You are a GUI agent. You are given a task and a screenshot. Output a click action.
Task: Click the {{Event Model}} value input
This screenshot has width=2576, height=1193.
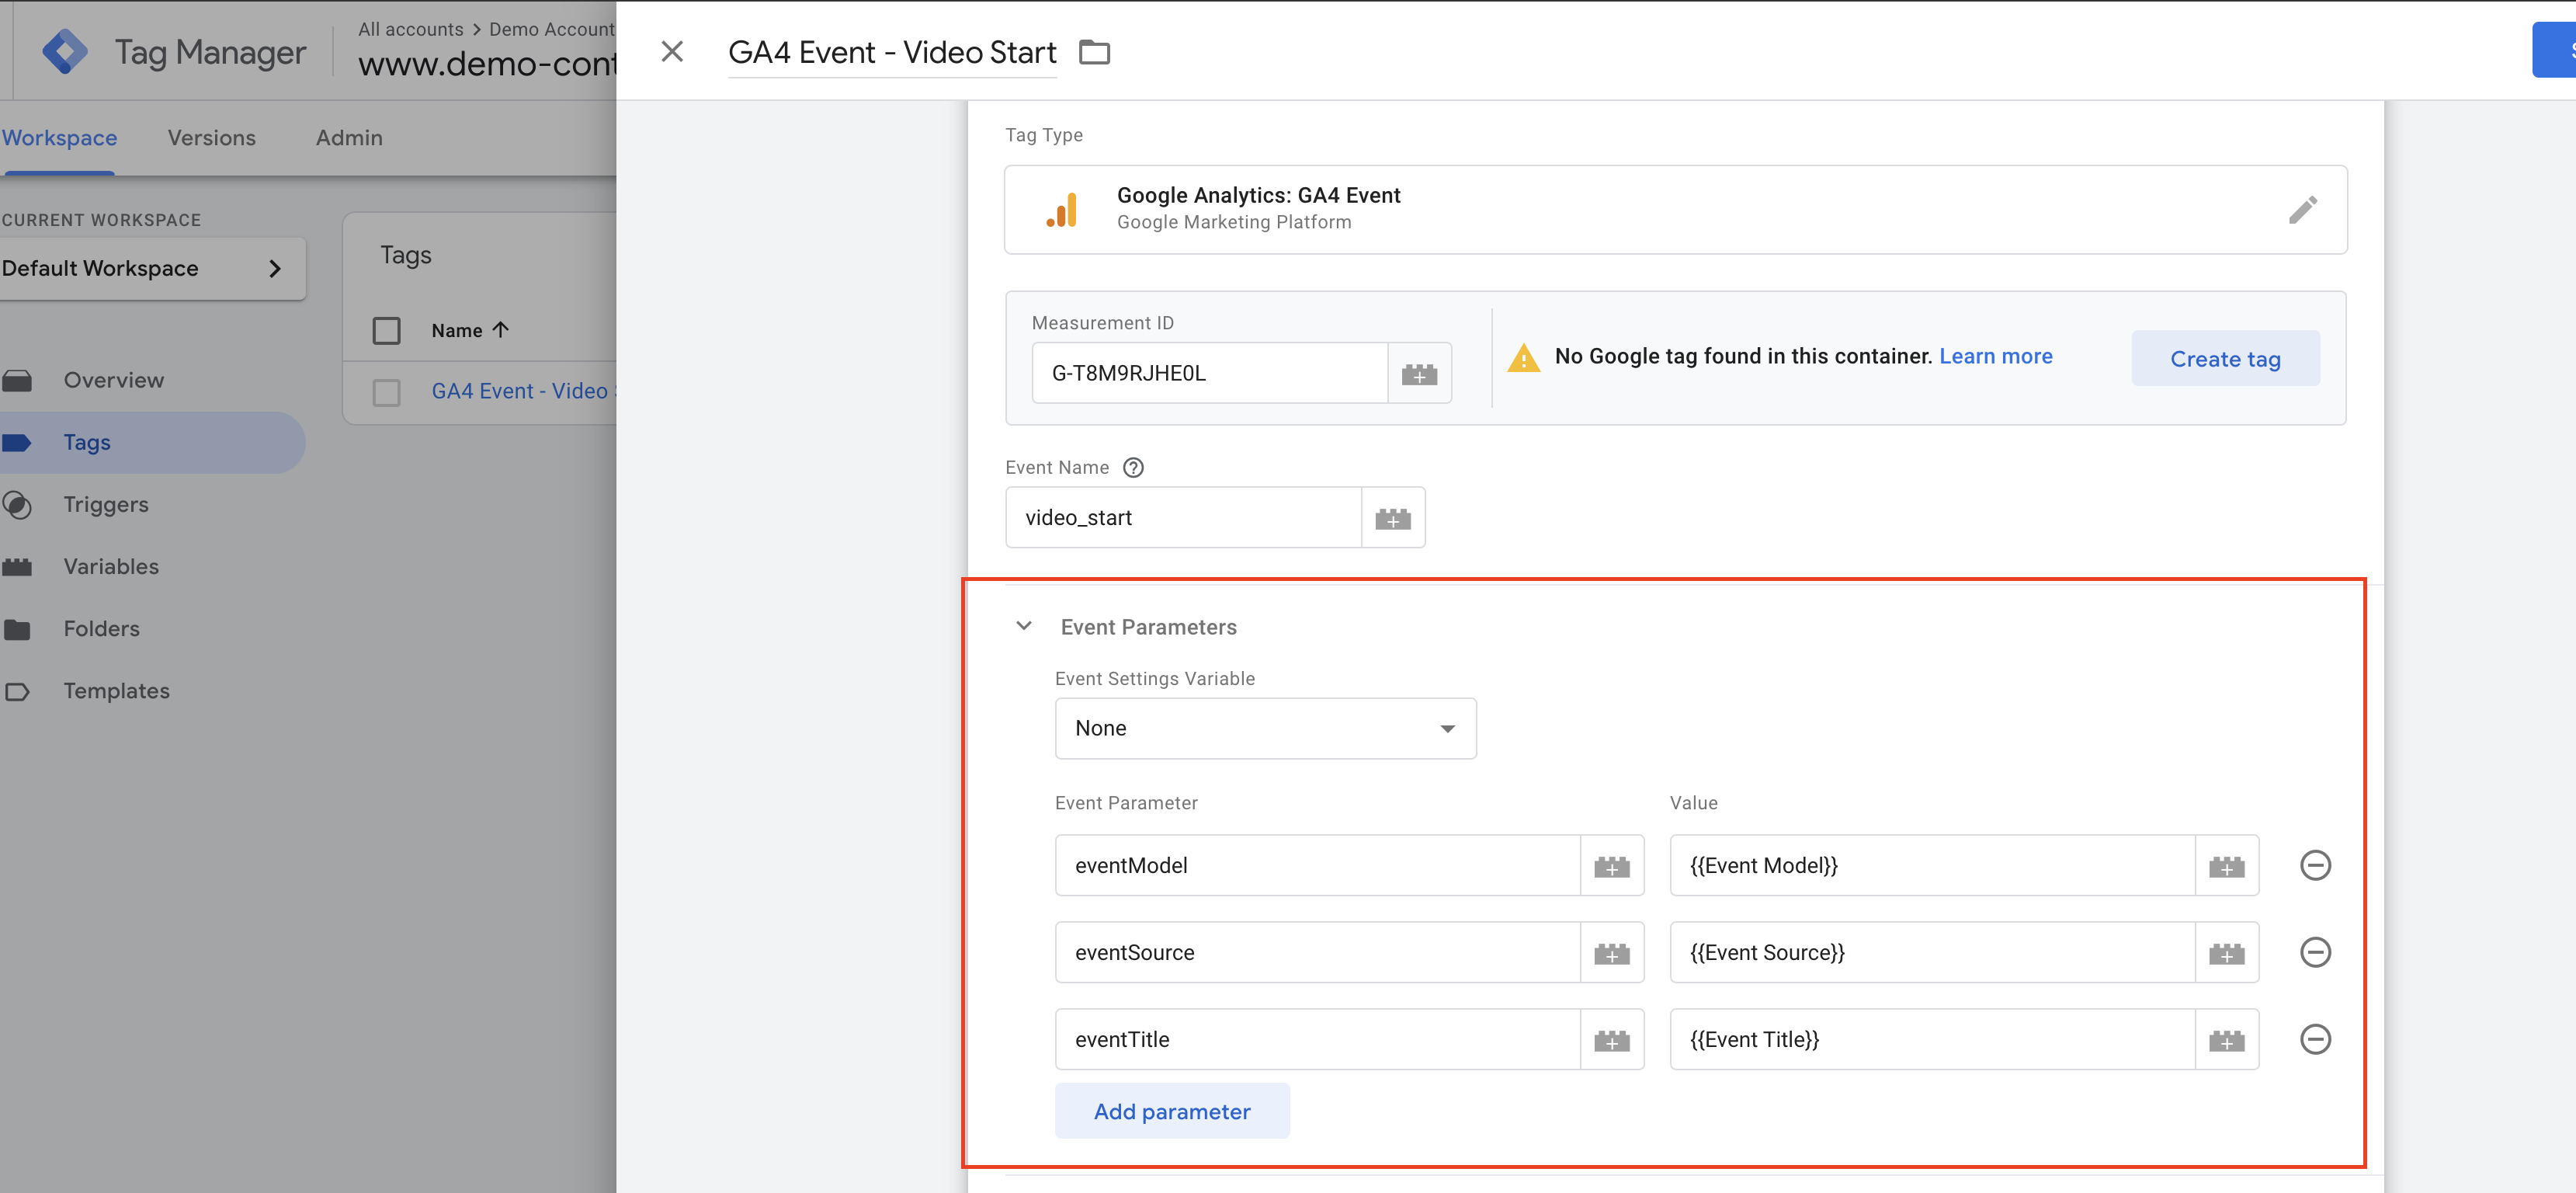(x=1932, y=866)
